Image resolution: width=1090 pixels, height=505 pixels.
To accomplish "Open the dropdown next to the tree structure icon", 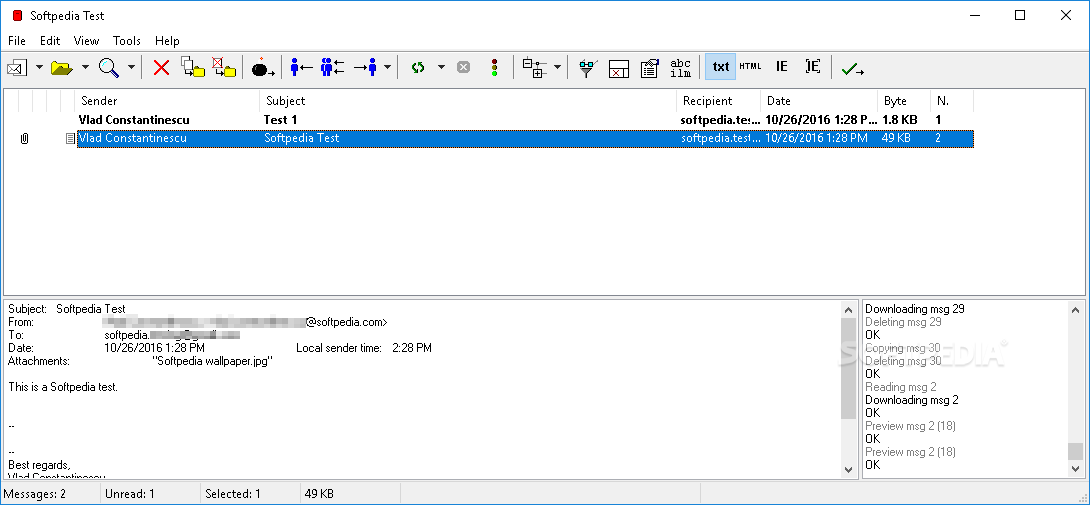I will [558, 67].
